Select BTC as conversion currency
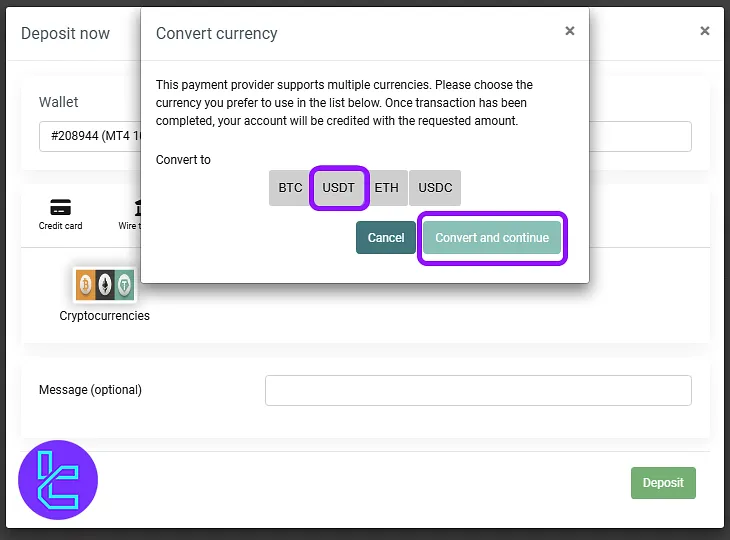Image resolution: width=730 pixels, height=540 pixels. pyautogui.click(x=289, y=188)
